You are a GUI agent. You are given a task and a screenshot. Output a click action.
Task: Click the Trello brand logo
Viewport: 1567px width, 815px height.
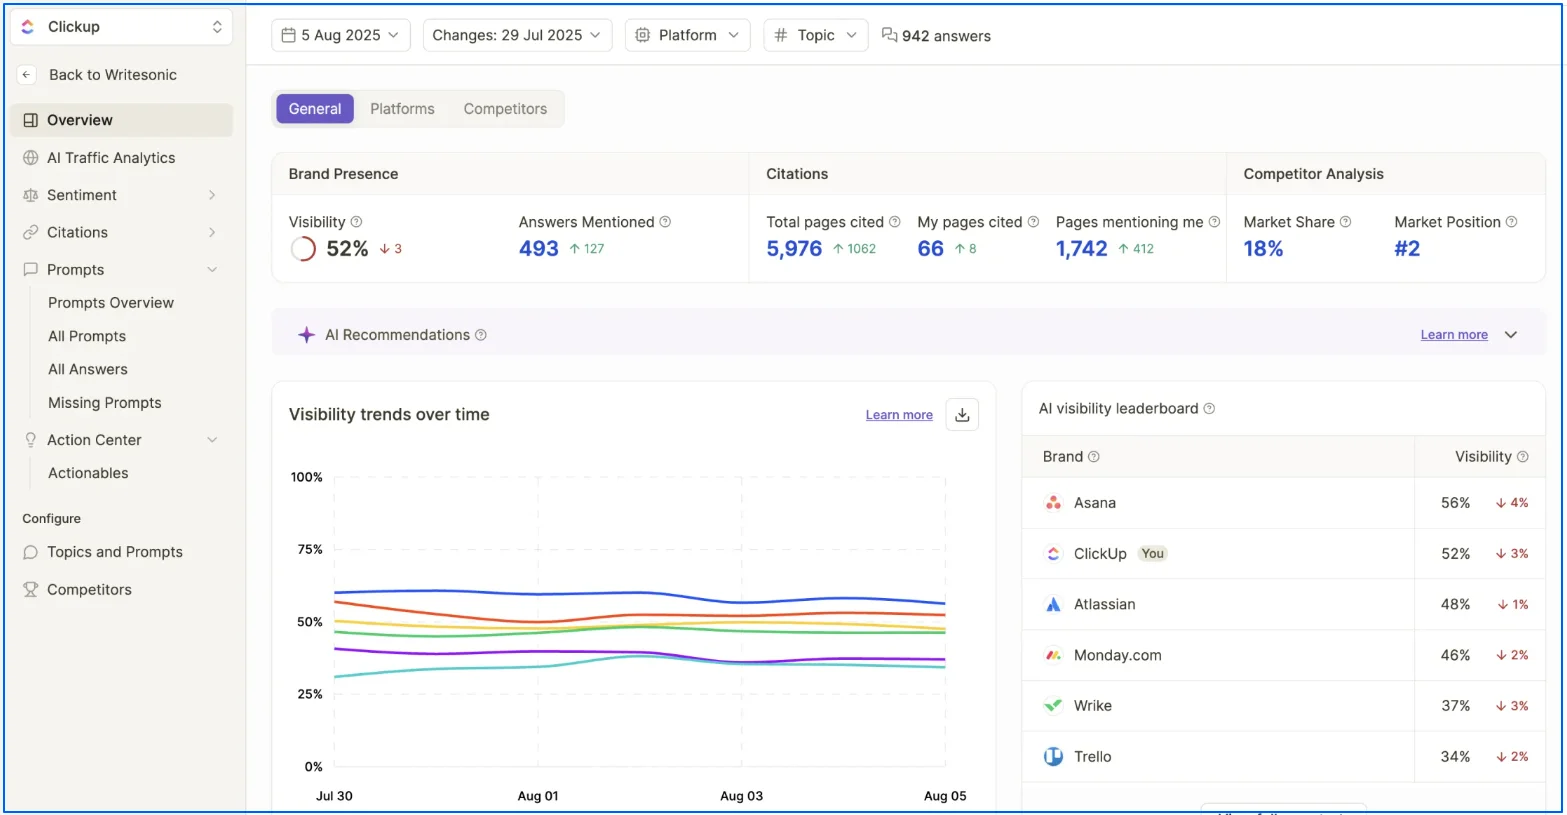coord(1053,757)
